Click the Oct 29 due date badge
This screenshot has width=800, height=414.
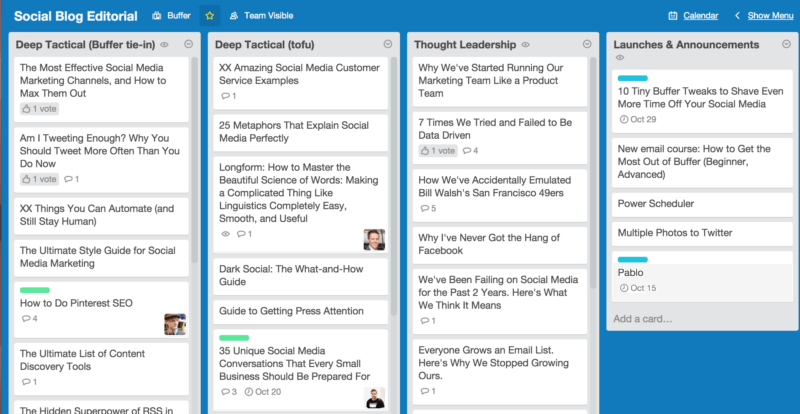[638, 119]
